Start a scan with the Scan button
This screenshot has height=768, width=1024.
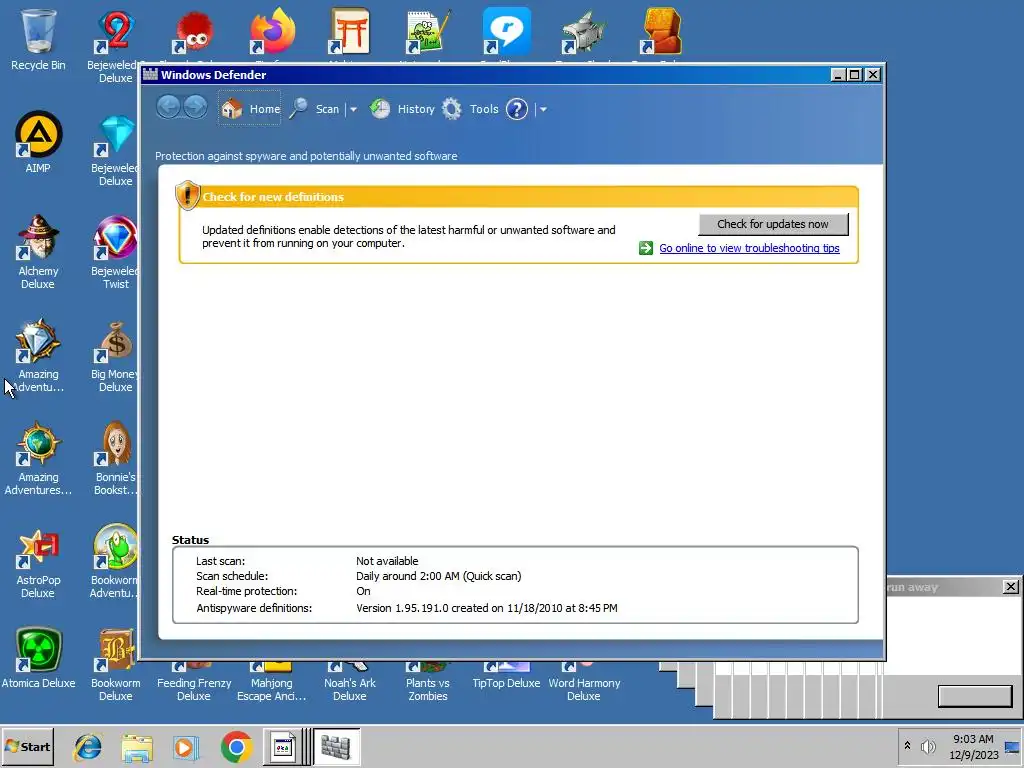pyautogui.click(x=315, y=109)
